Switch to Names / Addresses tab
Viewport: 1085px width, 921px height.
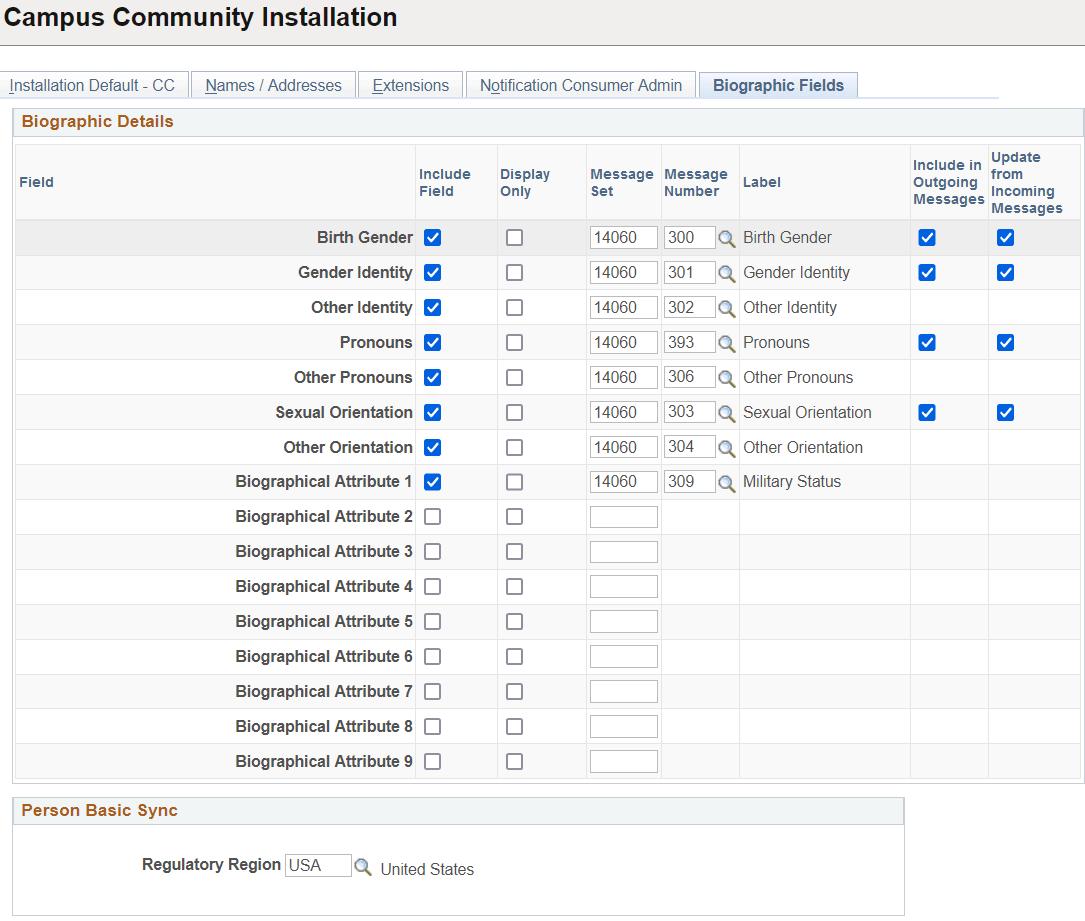273,85
